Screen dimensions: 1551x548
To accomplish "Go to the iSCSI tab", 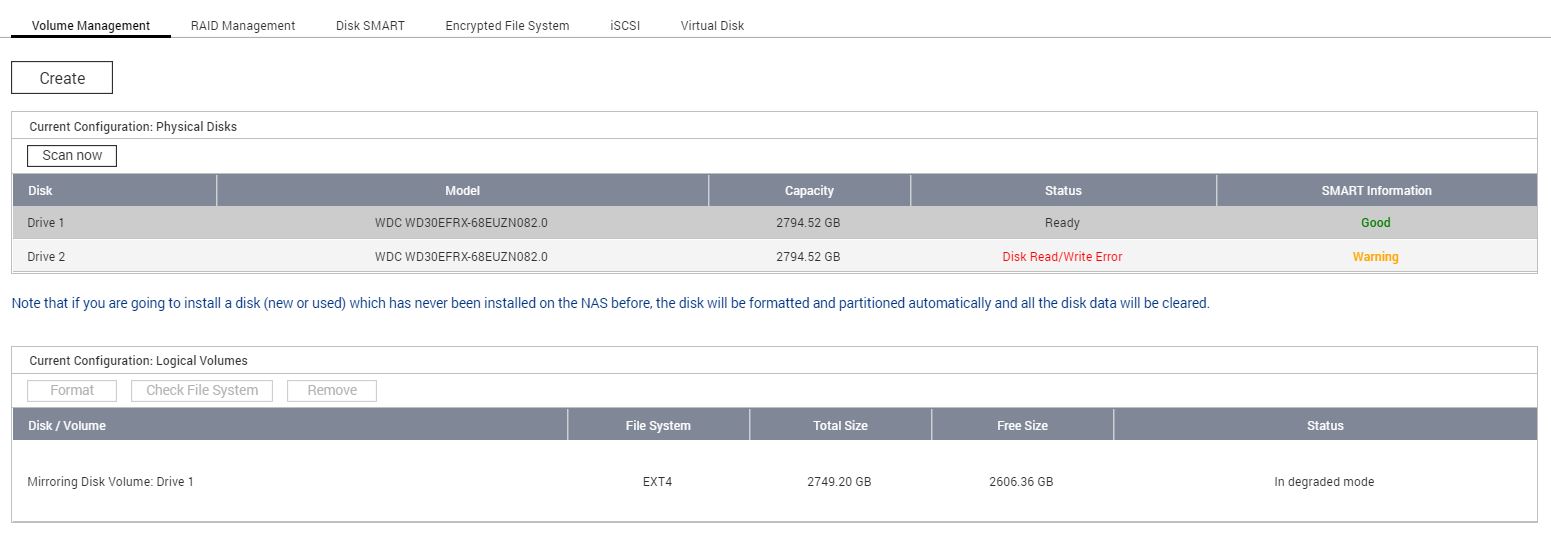I will click(x=625, y=26).
